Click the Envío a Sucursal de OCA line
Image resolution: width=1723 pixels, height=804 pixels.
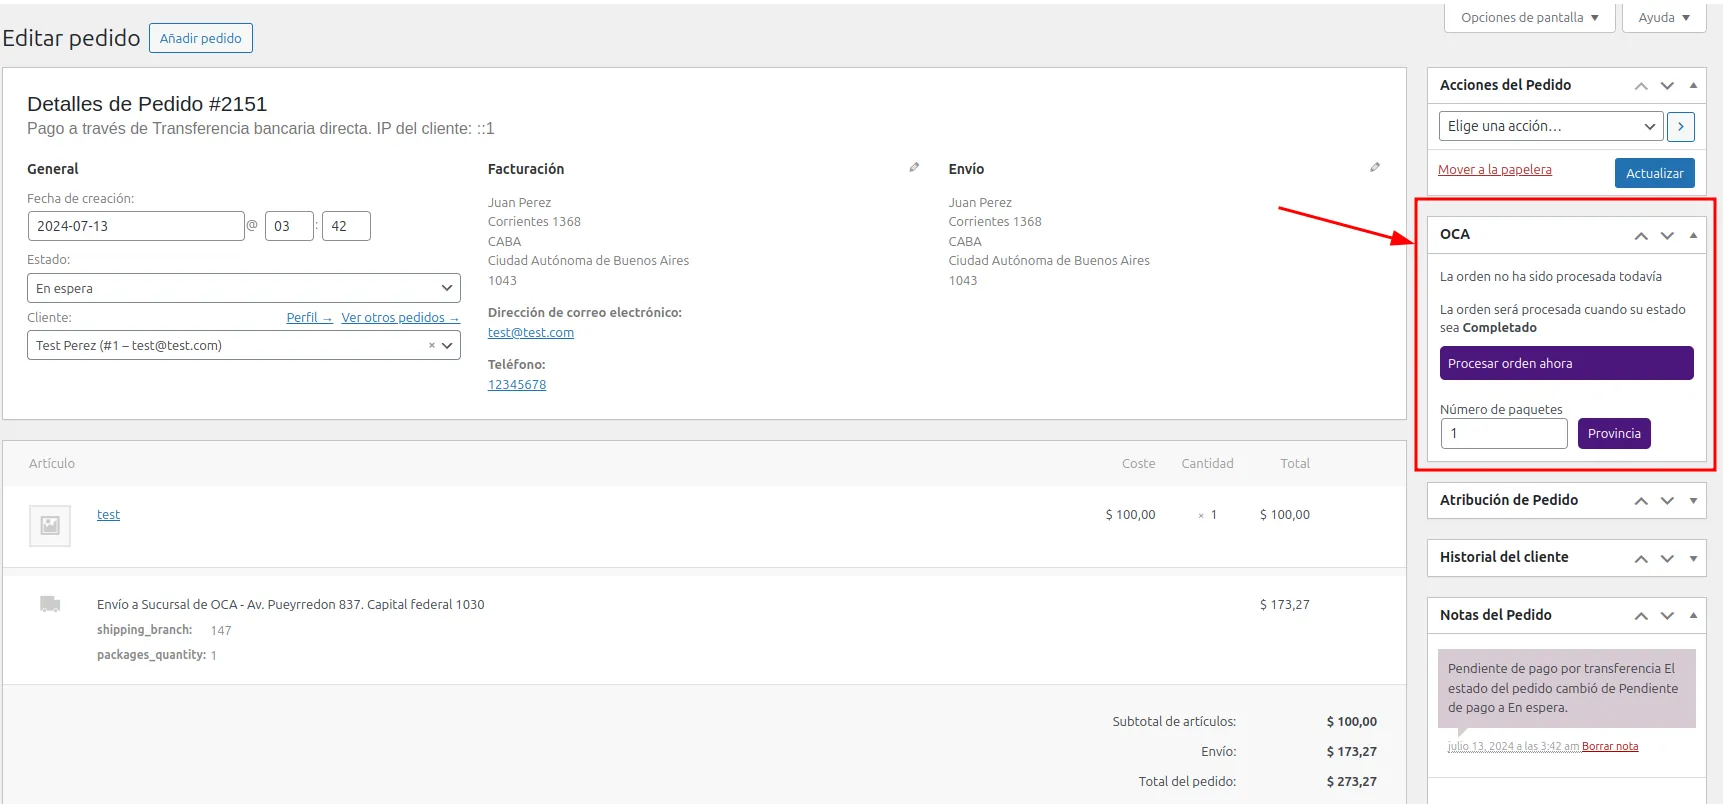pyautogui.click(x=290, y=605)
